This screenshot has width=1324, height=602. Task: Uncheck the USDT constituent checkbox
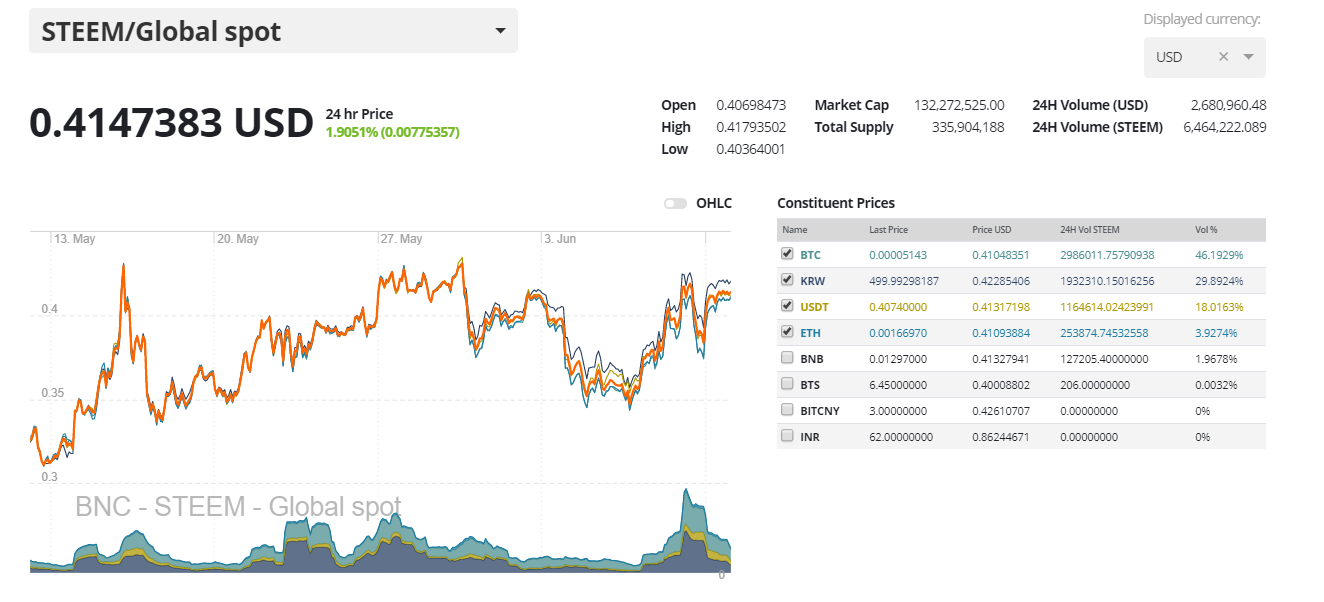(787, 306)
